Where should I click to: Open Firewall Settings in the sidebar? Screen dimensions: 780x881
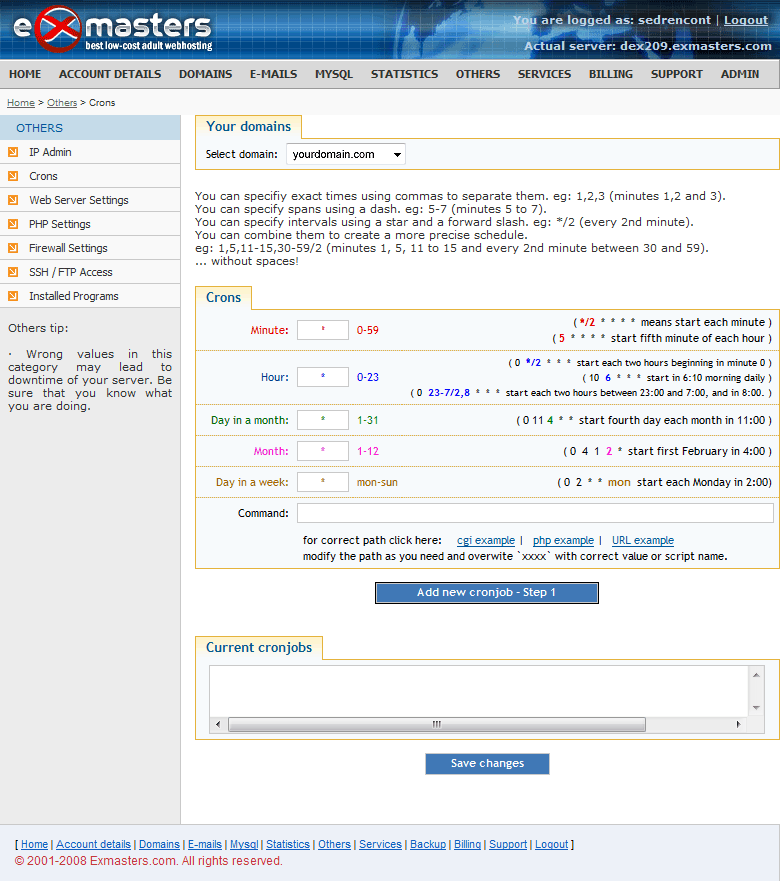pos(68,248)
